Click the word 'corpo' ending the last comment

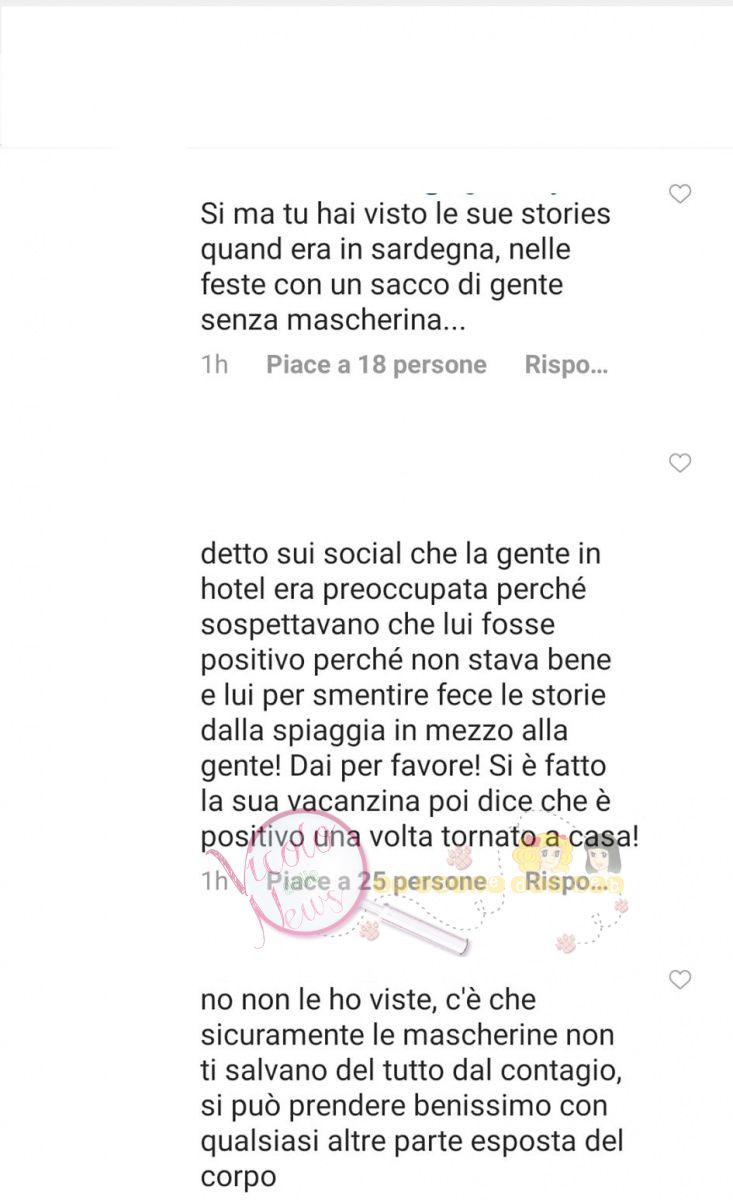point(238,1177)
